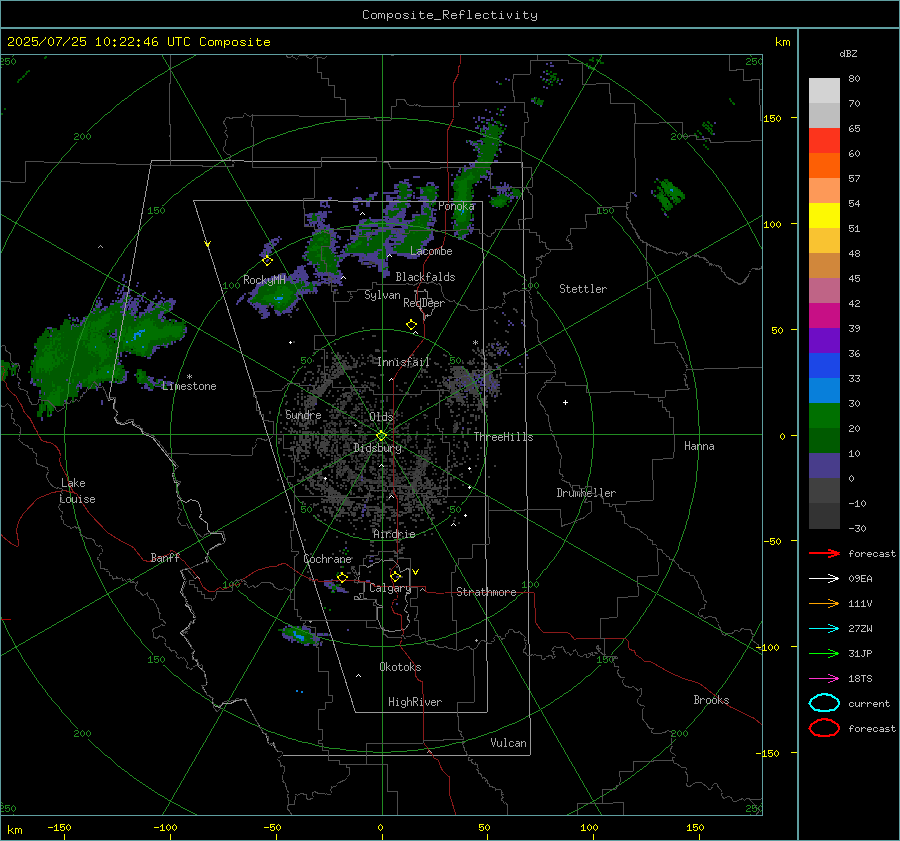Click the red forecast arrow in legend
900x841 pixels.
pos(824,553)
